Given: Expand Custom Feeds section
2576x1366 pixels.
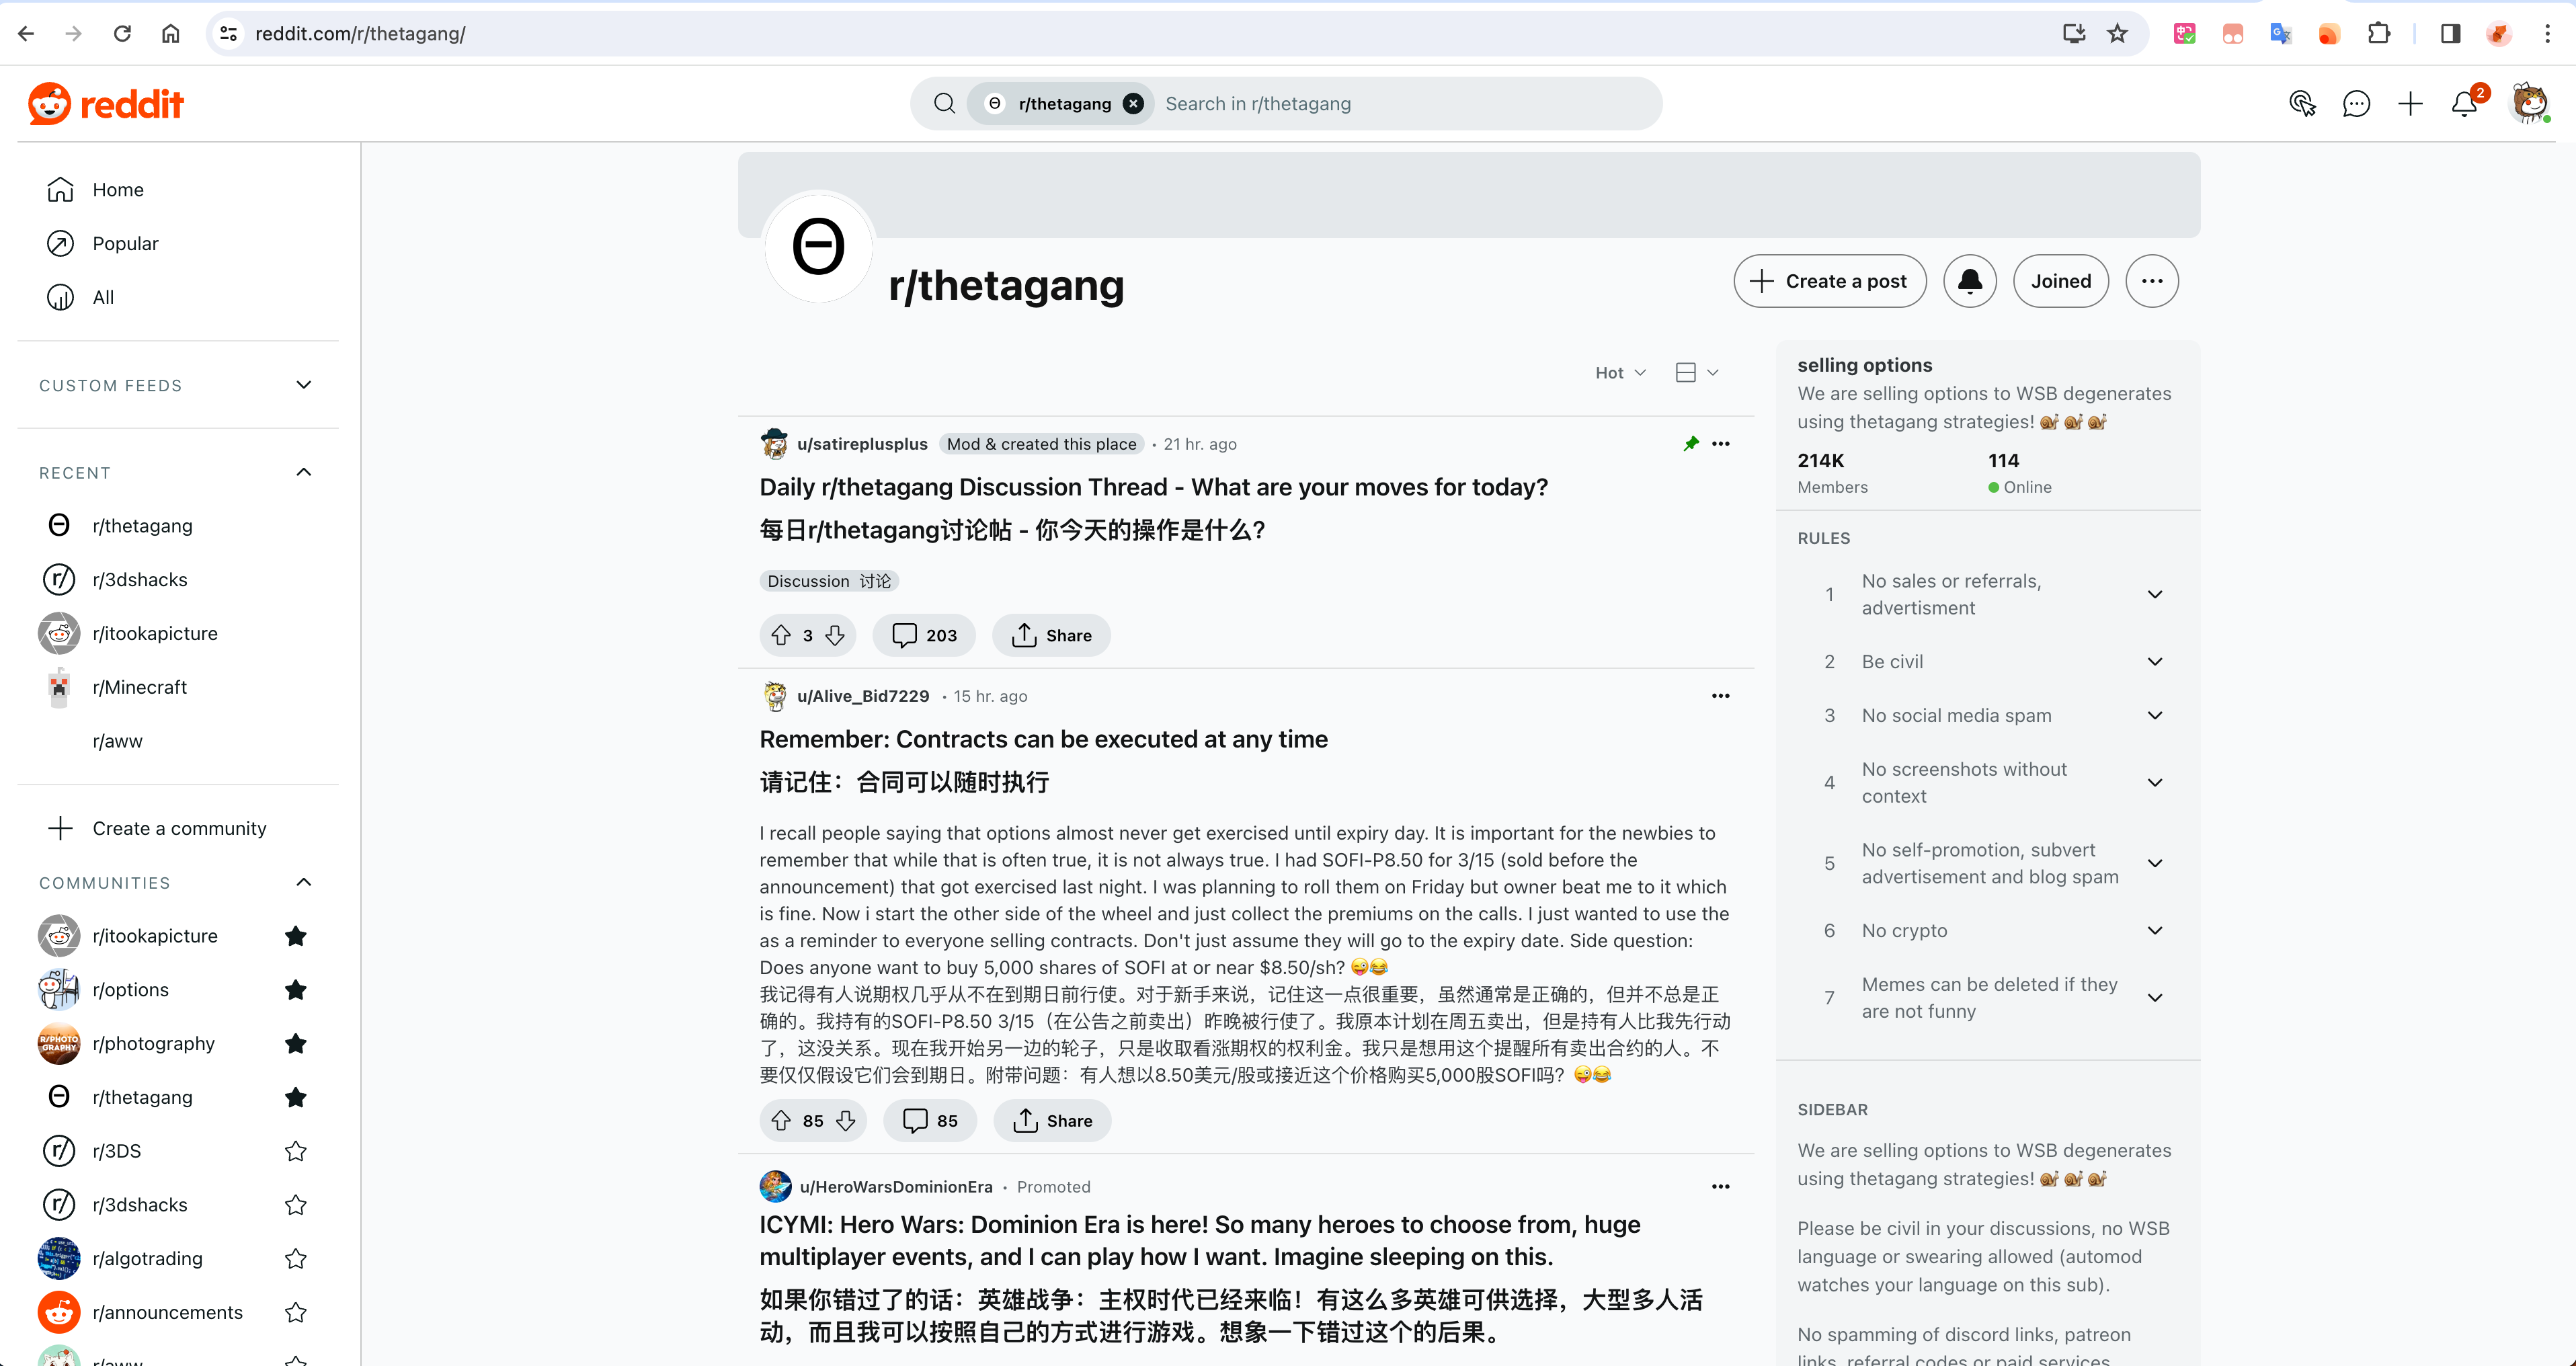Looking at the screenshot, I should (x=304, y=385).
